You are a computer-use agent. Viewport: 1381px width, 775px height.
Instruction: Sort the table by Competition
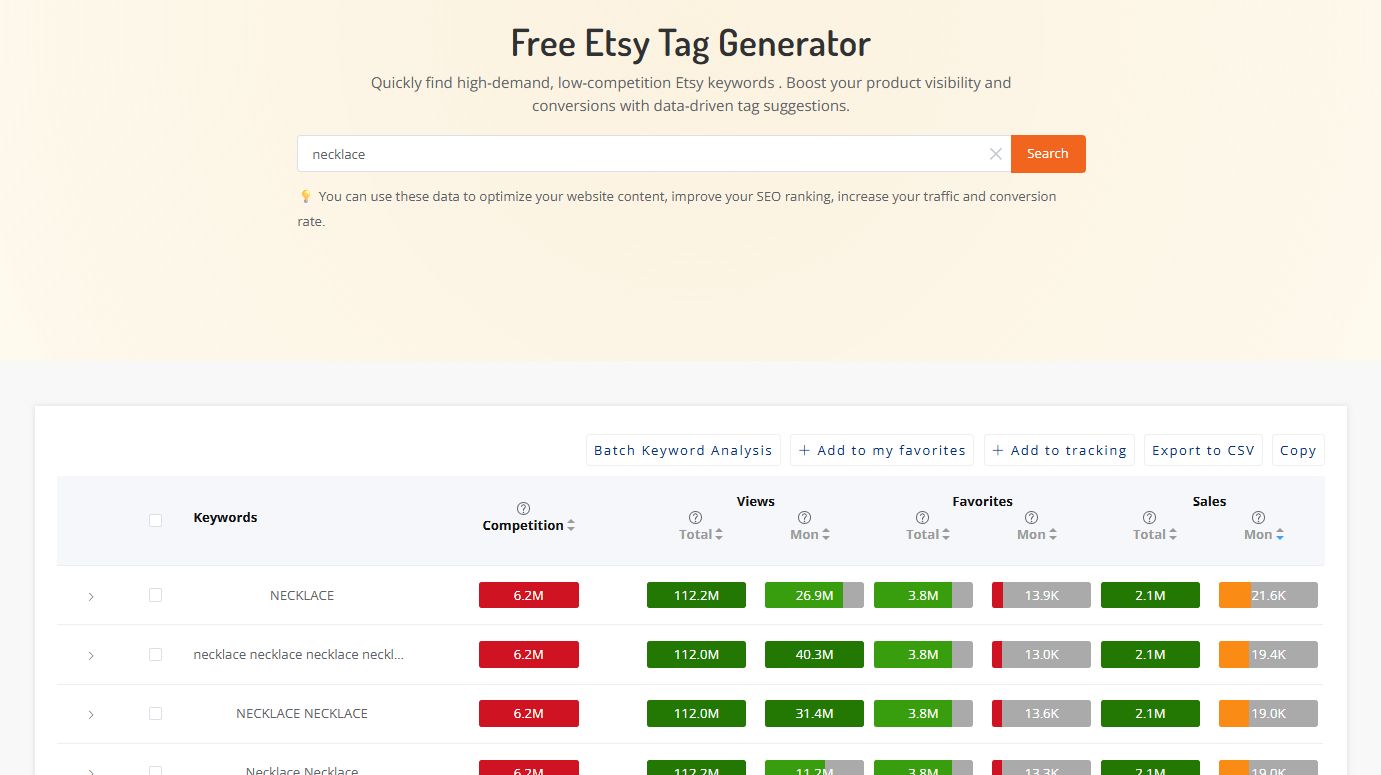click(571, 524)
